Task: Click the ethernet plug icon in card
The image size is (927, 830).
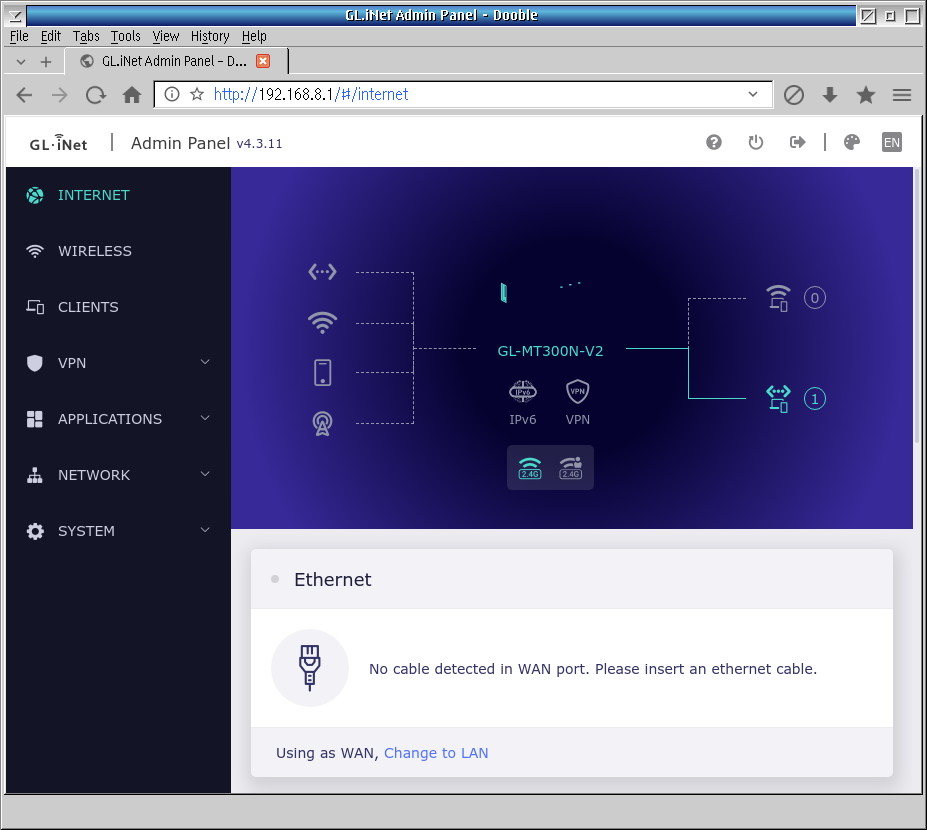Action: click(x=310, y=669)
